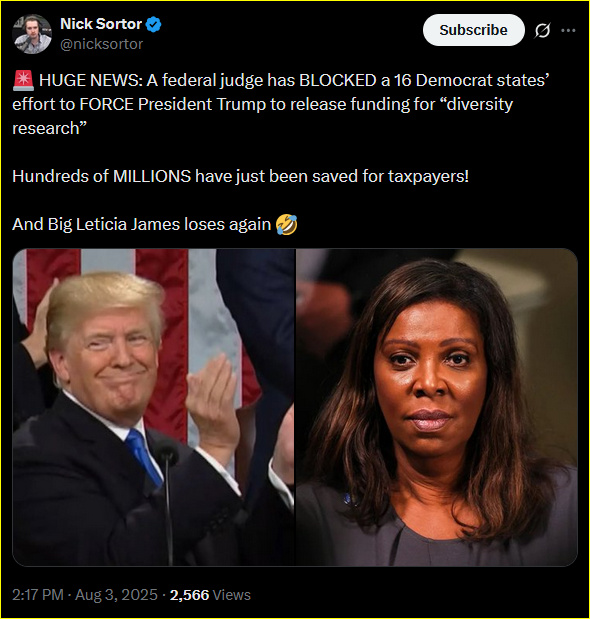
Task: Open the left photo of the clapping man
Action: tap(154, 407)
